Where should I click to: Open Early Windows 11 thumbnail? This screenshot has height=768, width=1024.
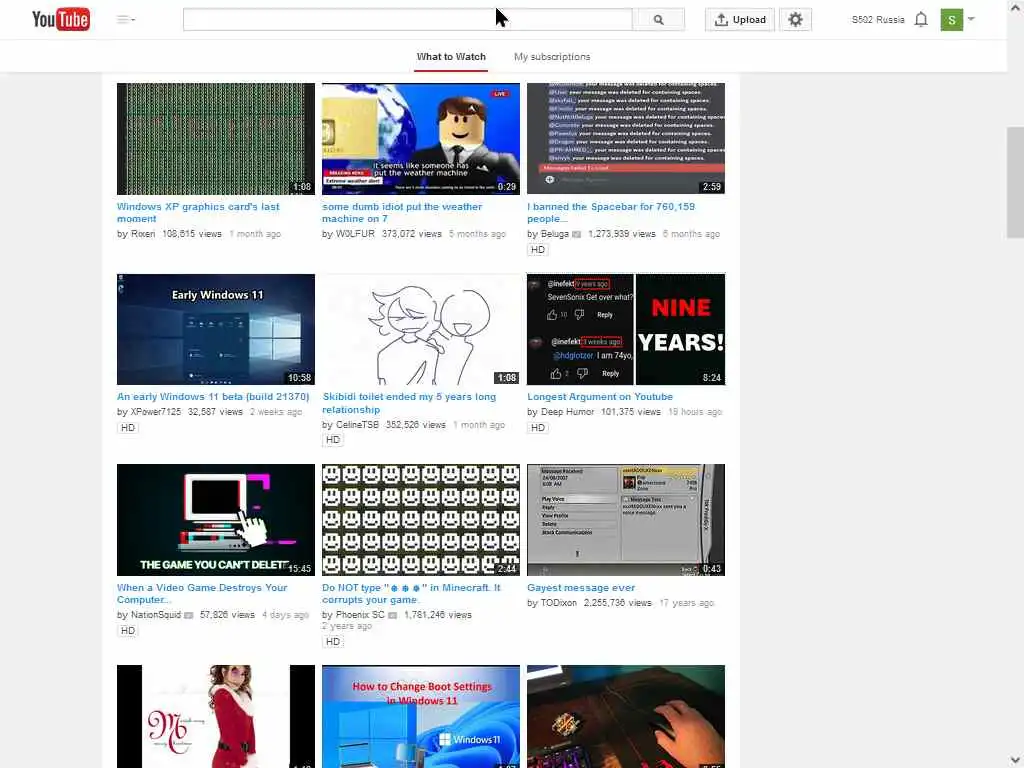pyautogui.click(x=216, y=329)
